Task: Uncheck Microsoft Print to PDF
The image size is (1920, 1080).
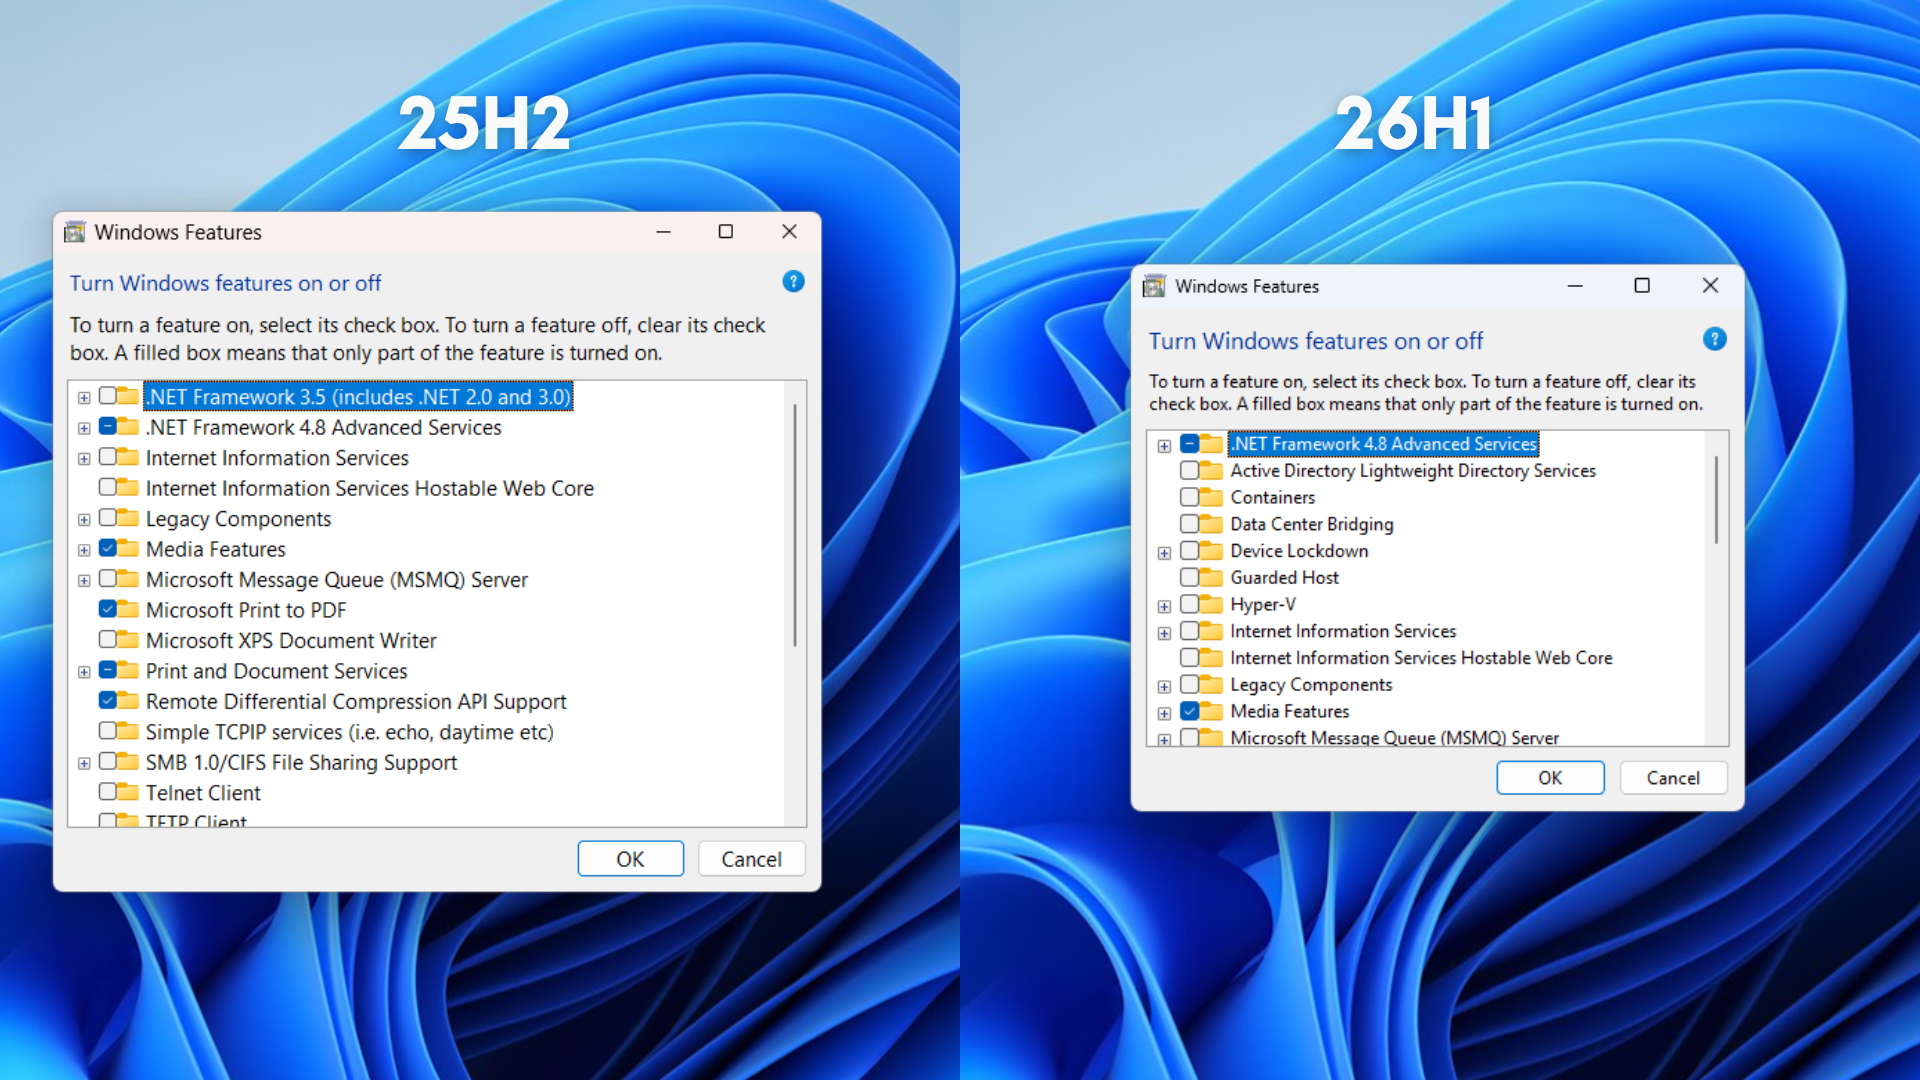Action: [x=109, y=609]
